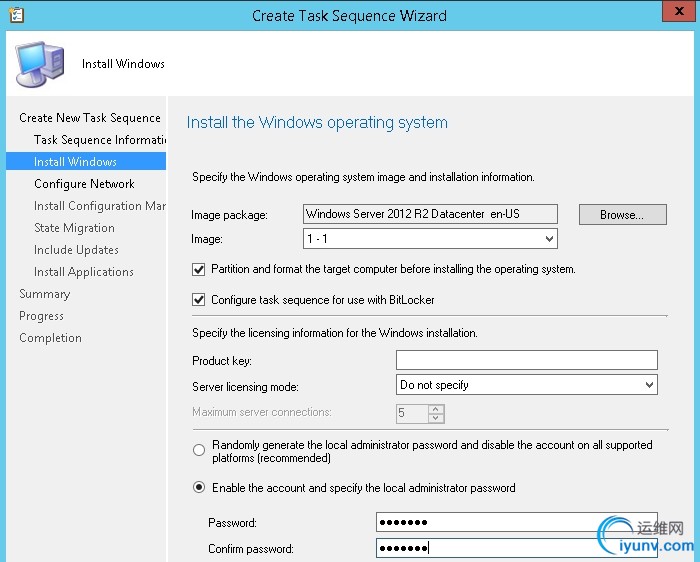Click the heading Install the Windows operating system
The width and height of the screenshot is (700, 562).
click(x=317, y=122)
